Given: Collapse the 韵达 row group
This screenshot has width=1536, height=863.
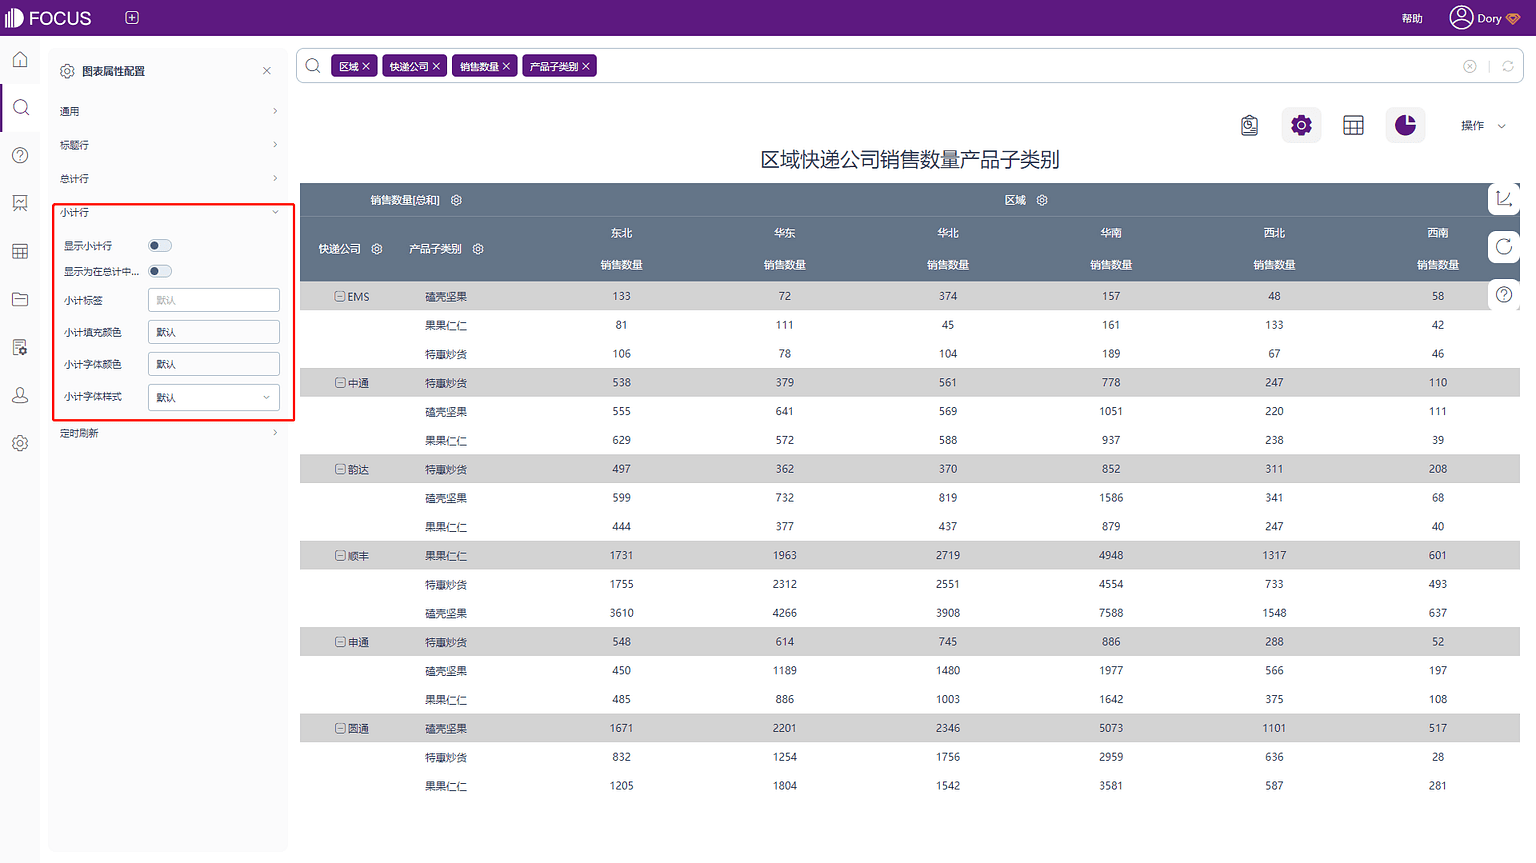Looking at the screenshot, I should coord(340,469).
